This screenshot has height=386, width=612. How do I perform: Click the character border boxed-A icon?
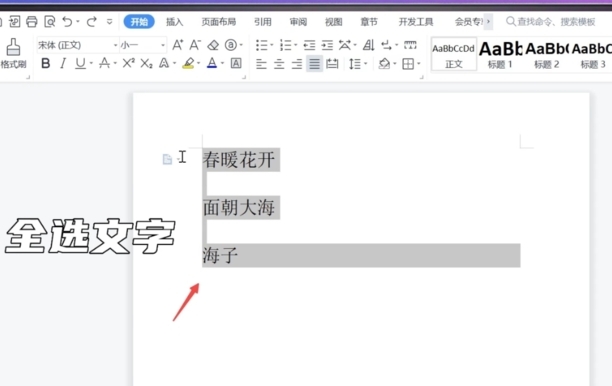tap(236, 63)
